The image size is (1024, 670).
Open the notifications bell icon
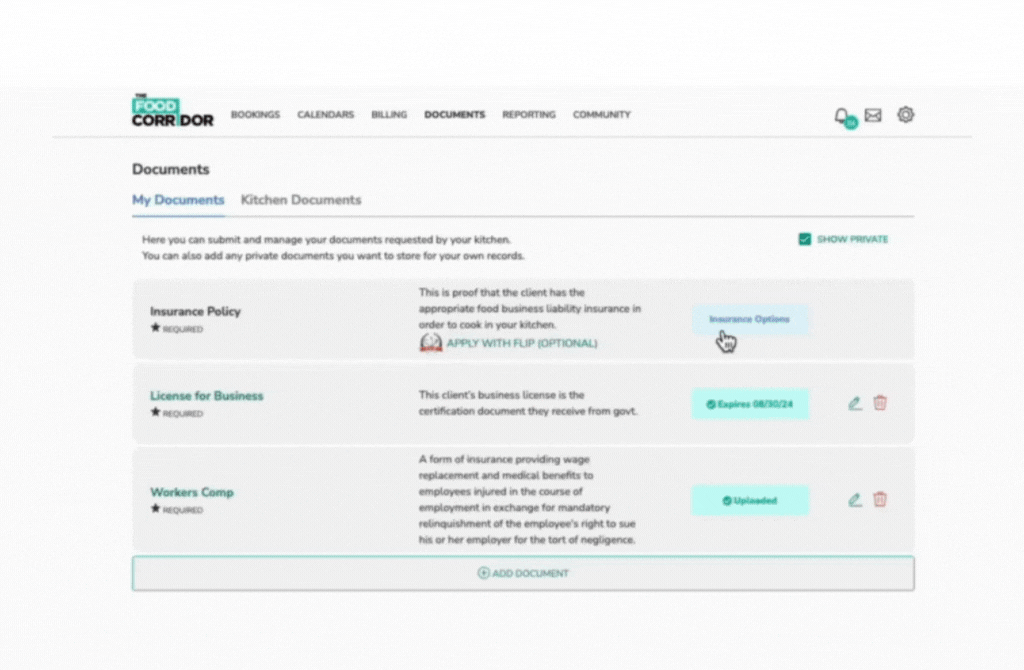[842, 116]
